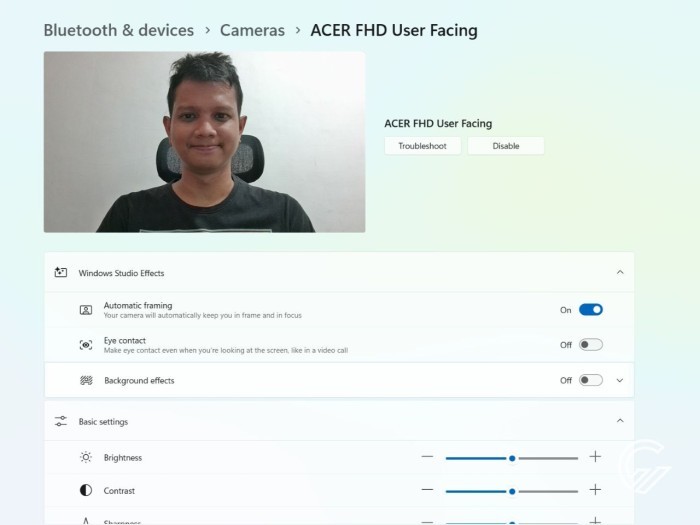700x525 pixels.
Task: Click the Windows Studio Effects header text
Action: coord(121,273)
